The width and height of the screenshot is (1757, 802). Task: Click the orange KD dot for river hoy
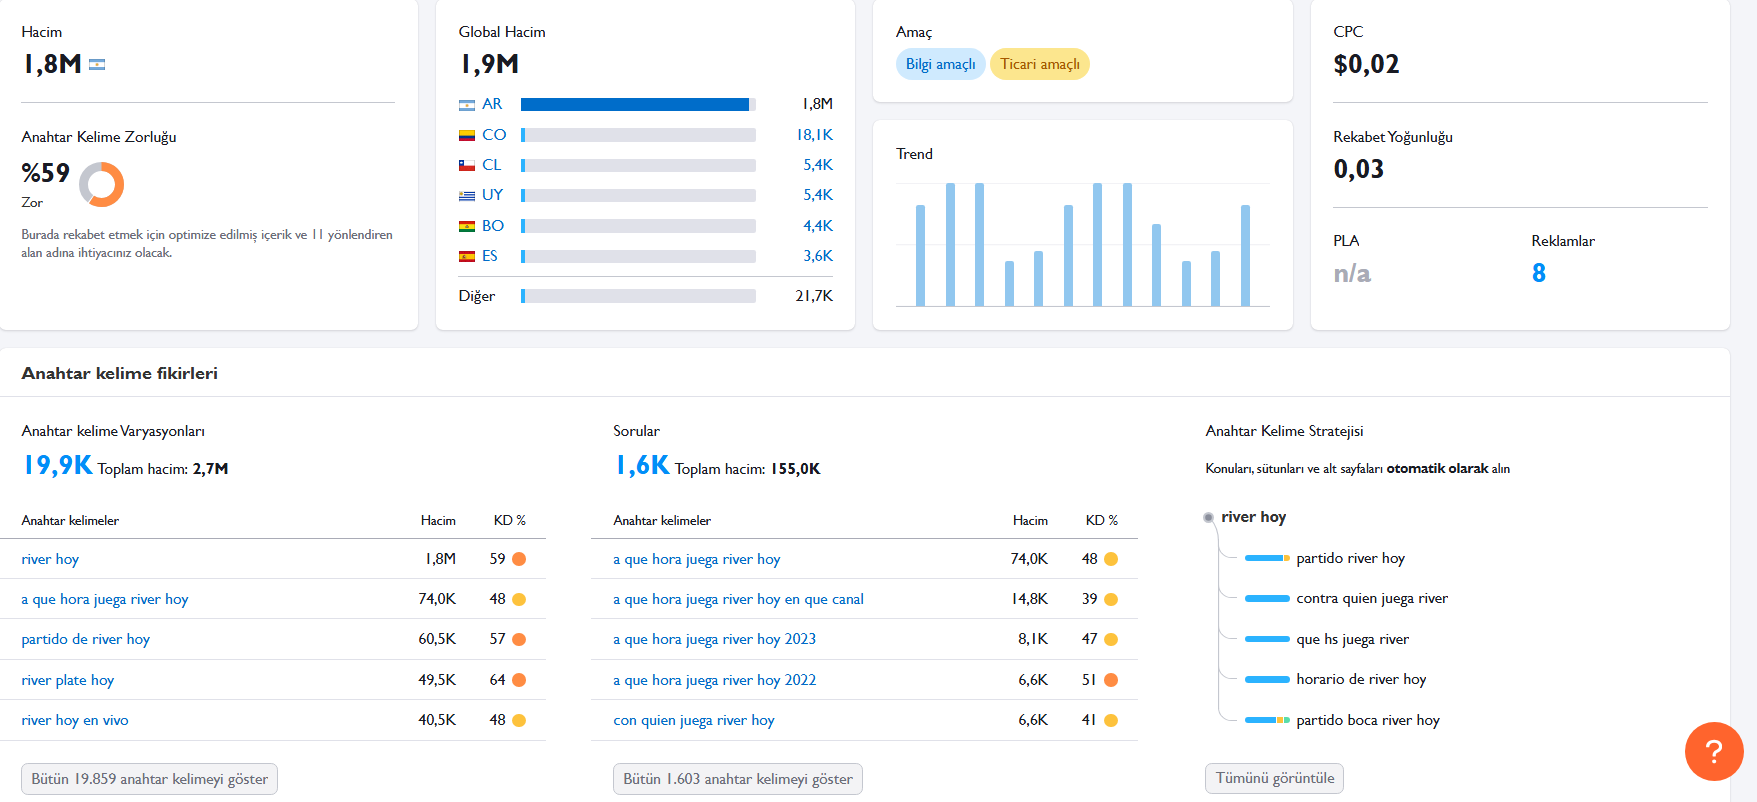click(x=519, y=559)
